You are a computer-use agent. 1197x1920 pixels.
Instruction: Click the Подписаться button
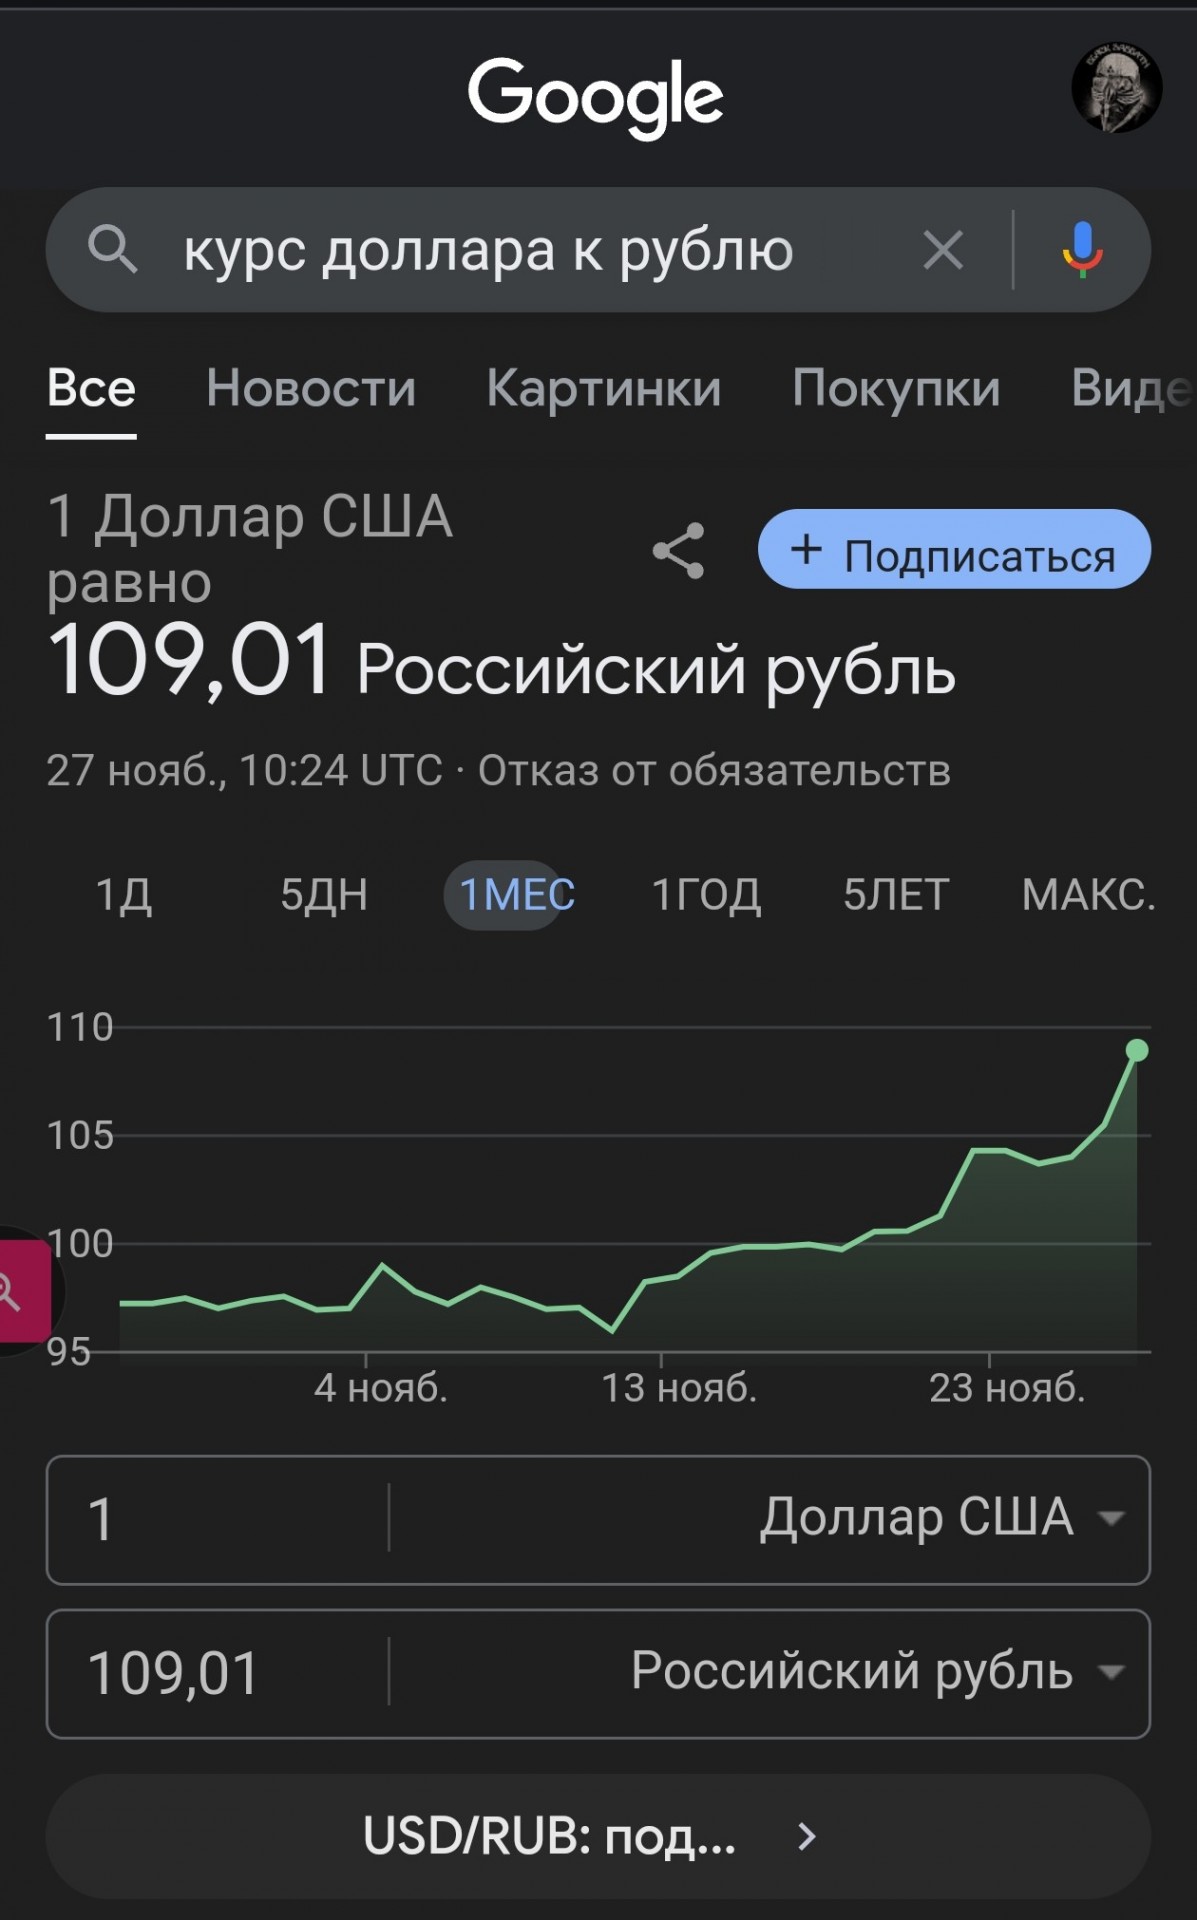(x=954, y=549)
